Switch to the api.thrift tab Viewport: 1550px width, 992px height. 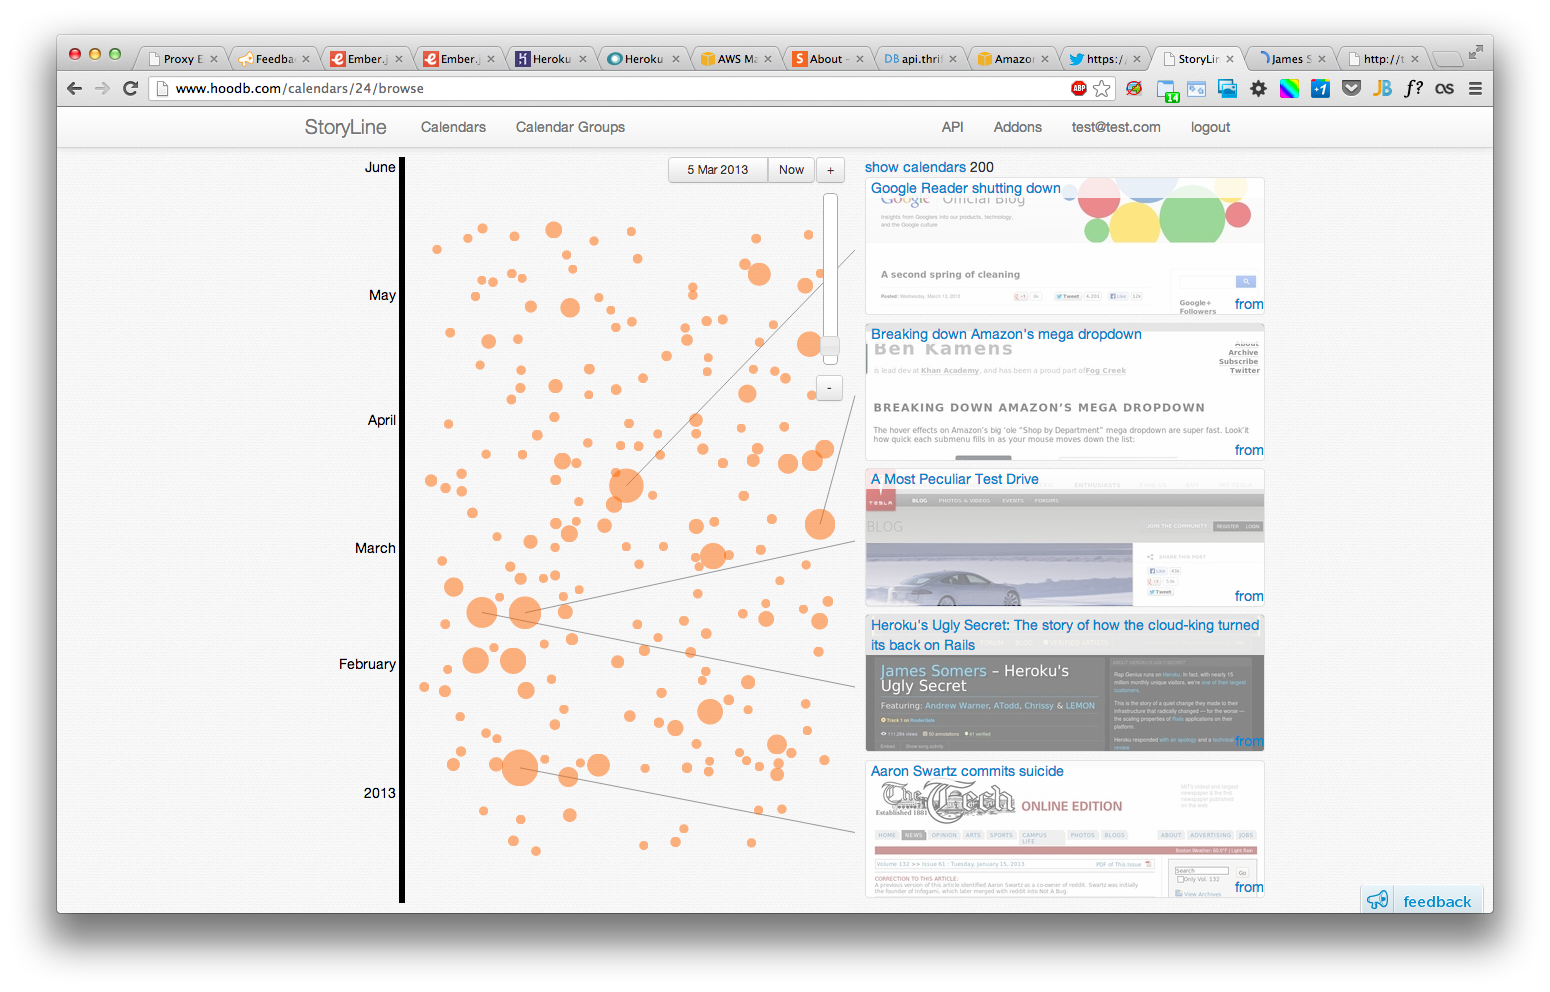tap(919, 59)
